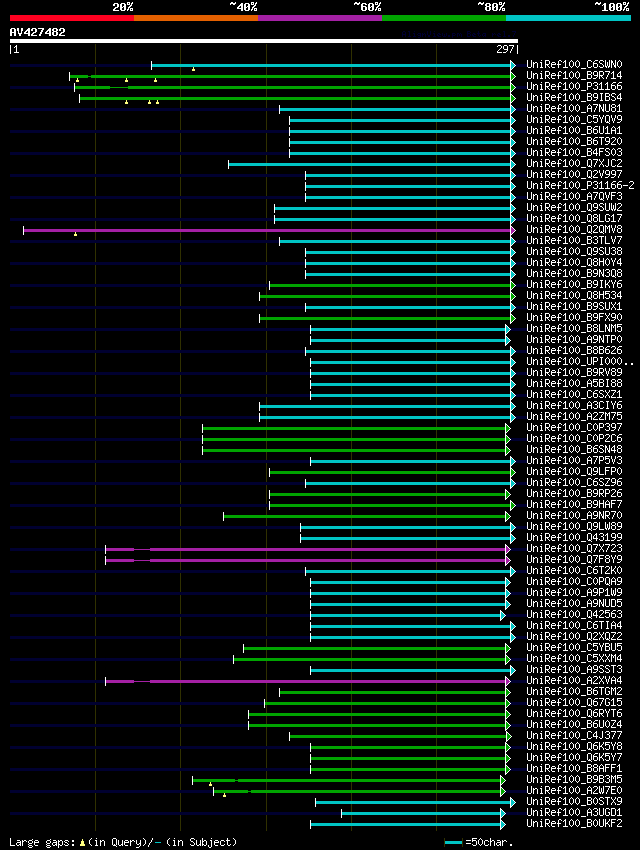Image resolution: width=640 pixels, height=850 pixels.
Task: Click the green alignment bar for C0P2C6
Action: [357, 440]
